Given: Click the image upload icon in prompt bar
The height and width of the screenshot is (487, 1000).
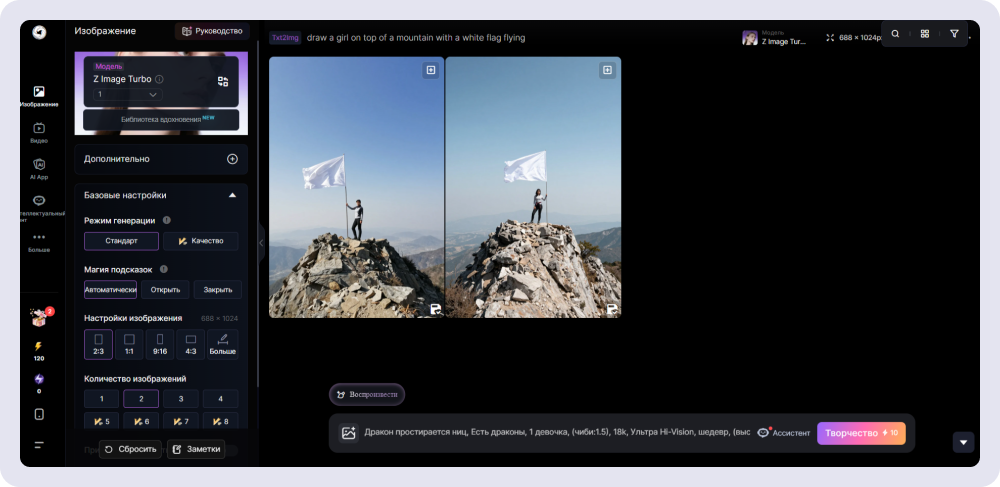Looking at the screenshot, I should (348, 433).
